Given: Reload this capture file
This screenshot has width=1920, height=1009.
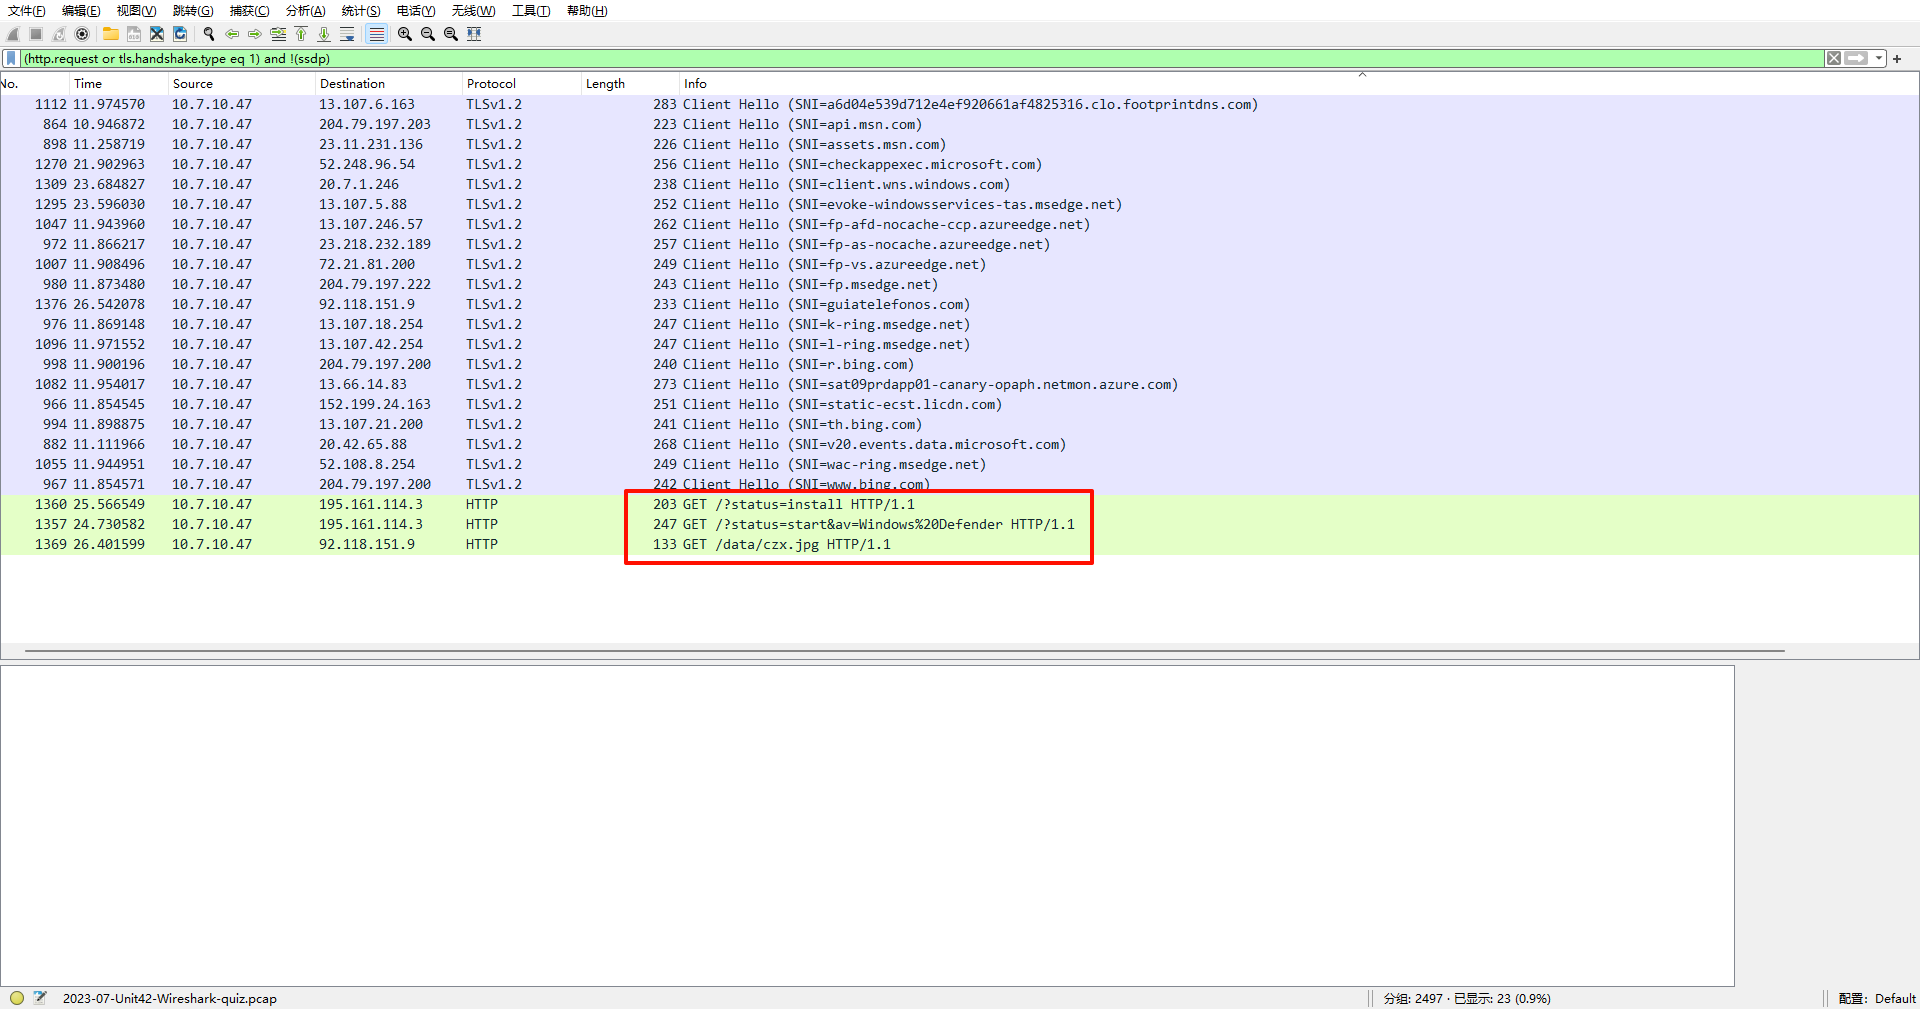Looking at the screenshot, I should (x=181, y=33).
